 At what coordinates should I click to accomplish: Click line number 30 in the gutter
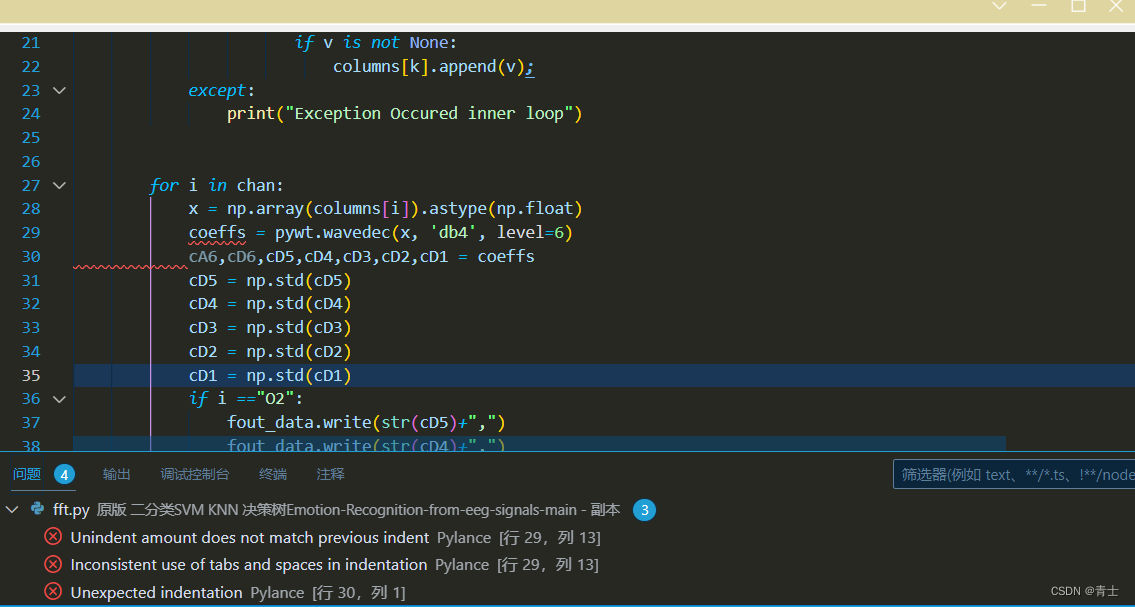click(x=31, y=256)
